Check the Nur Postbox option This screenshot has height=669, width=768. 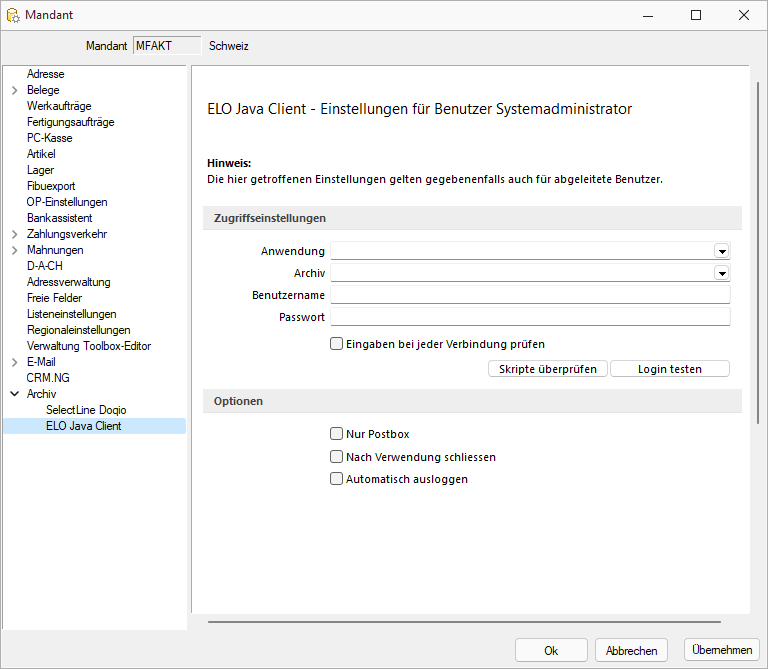click(x=336, y=433)
